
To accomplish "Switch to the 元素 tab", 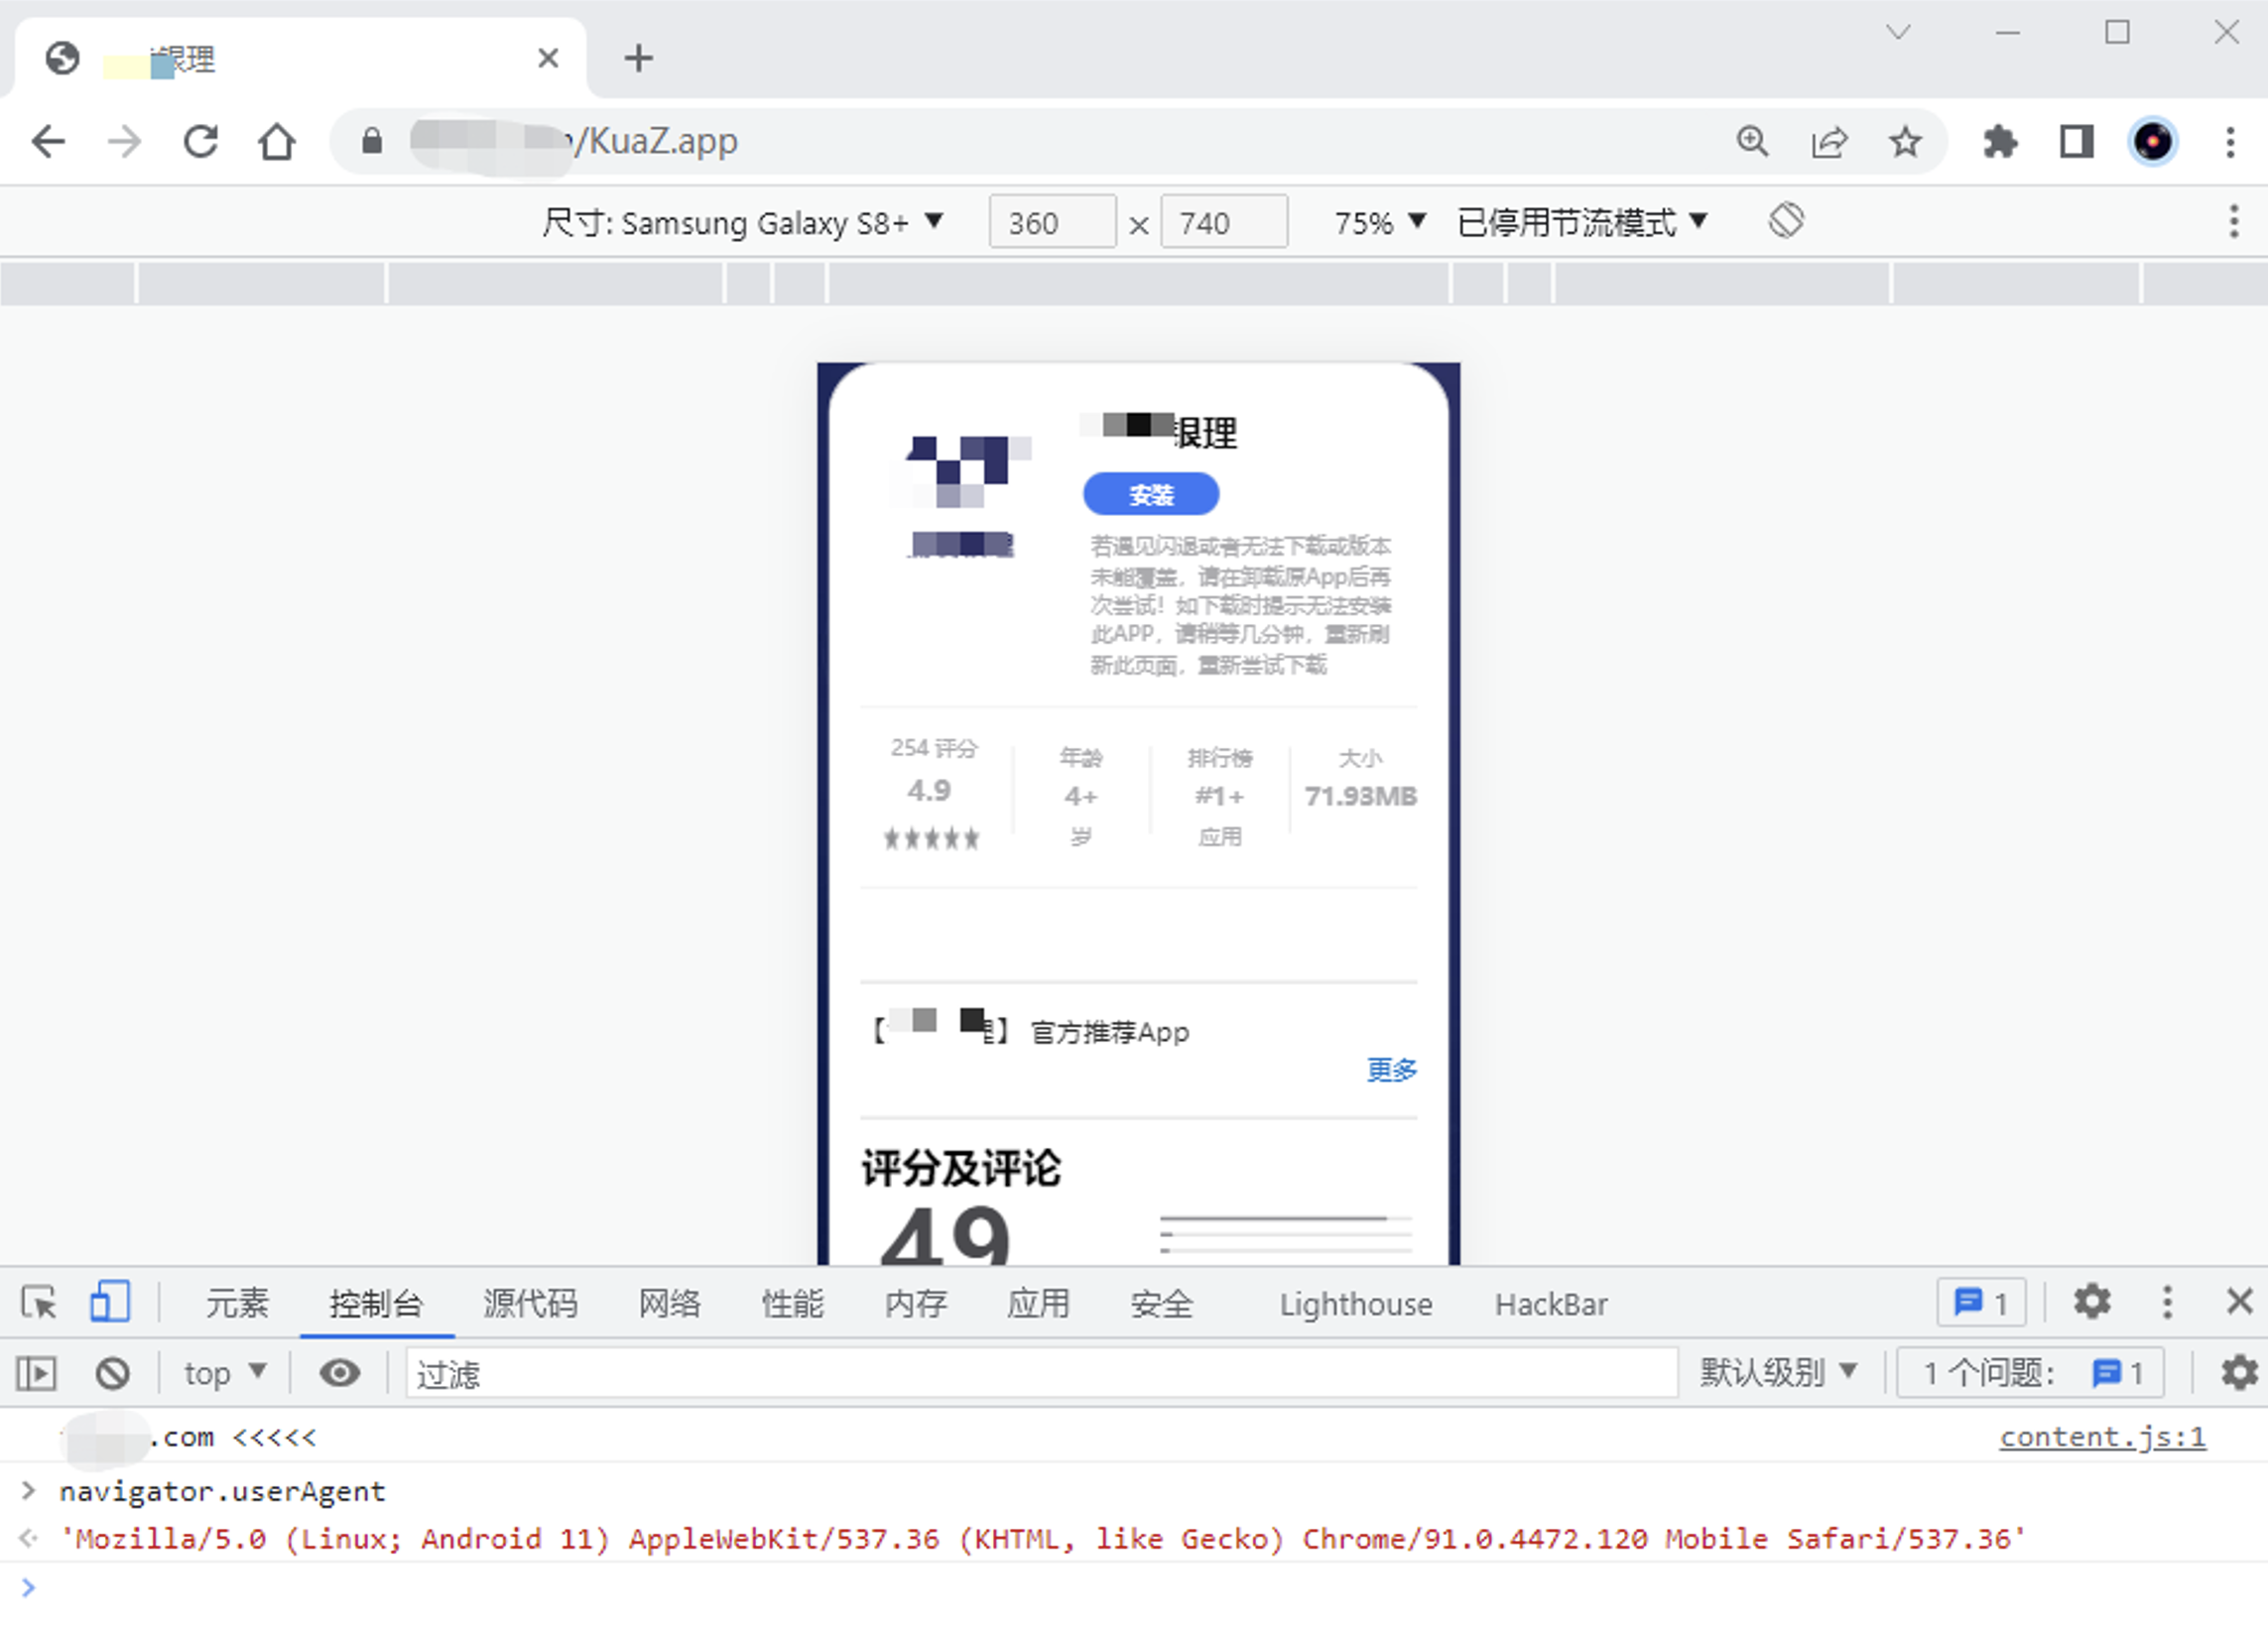I will (237, 1303).
